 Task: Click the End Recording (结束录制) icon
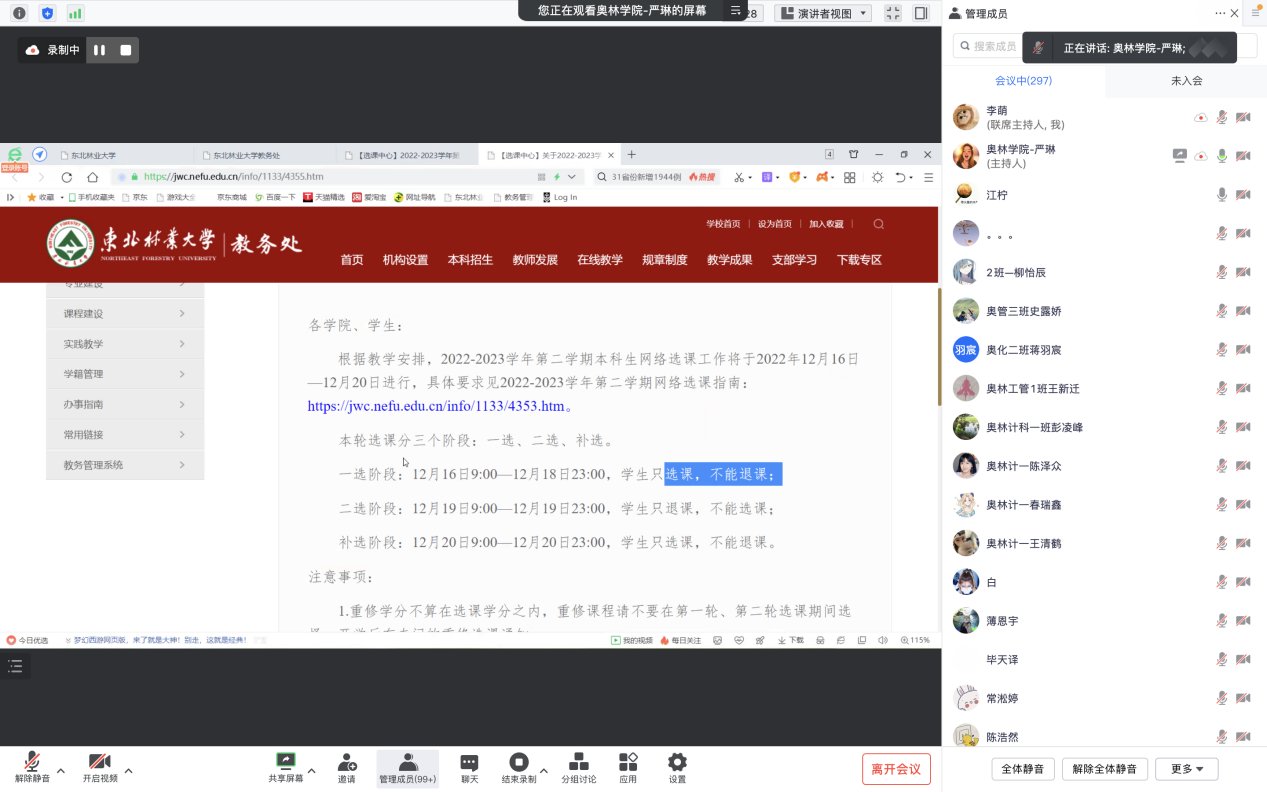518,763
